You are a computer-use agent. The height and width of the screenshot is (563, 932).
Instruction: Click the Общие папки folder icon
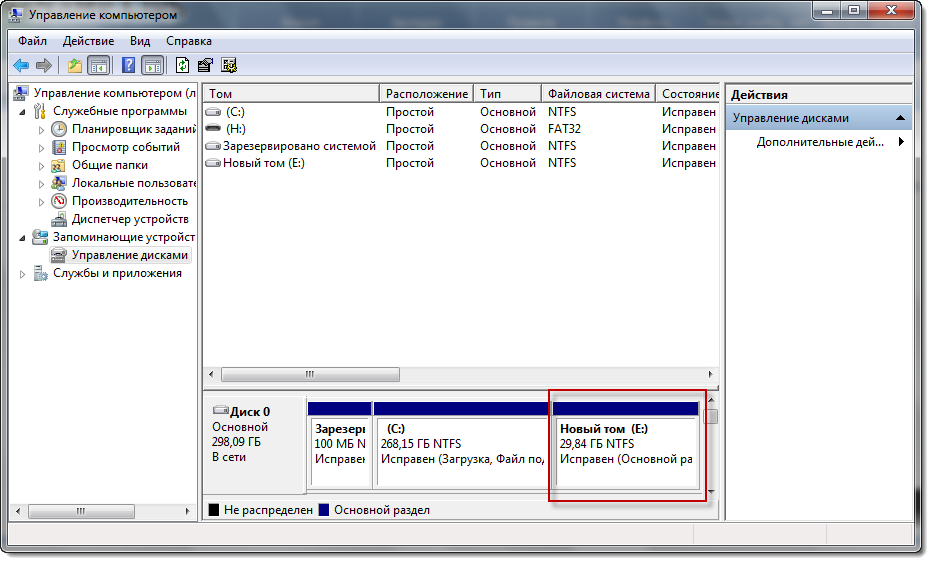(58, 165)
